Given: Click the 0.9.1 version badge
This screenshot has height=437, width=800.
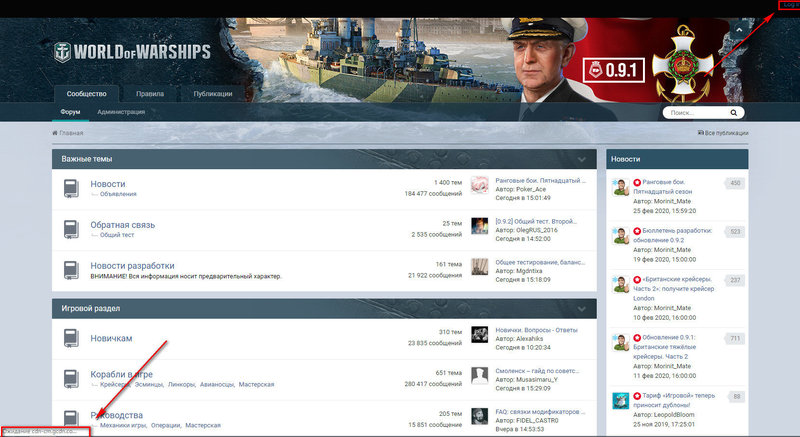Looking at the screenshot, I should click(x=614, y=70).
